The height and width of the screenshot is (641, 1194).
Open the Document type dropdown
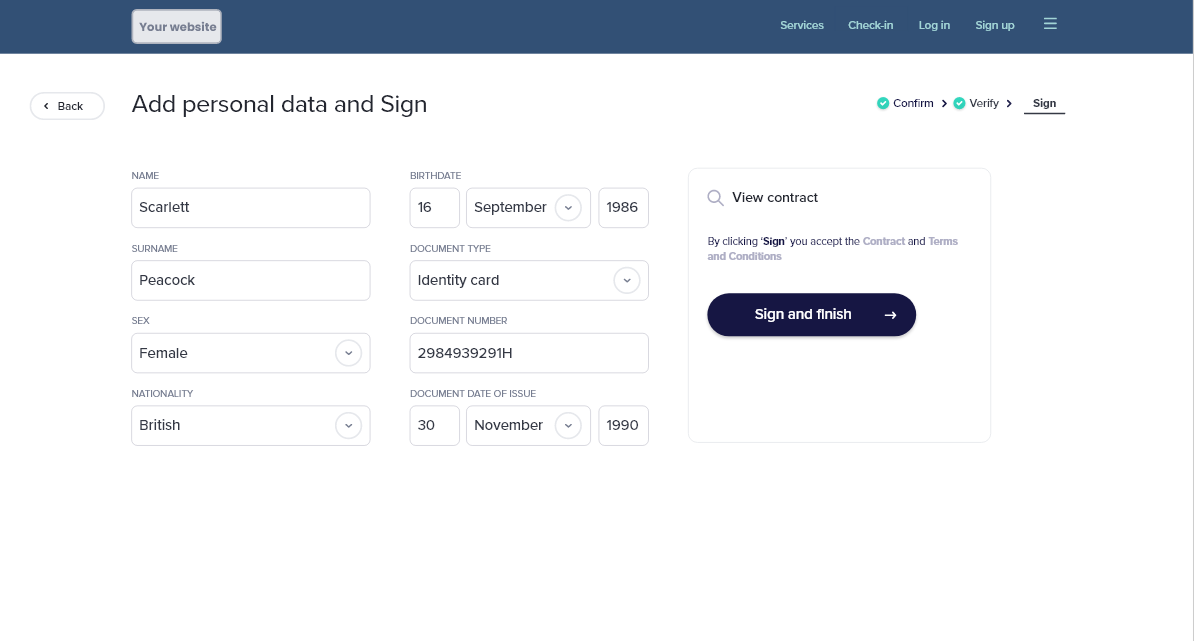pyautogui.click(x=627, y=281)
